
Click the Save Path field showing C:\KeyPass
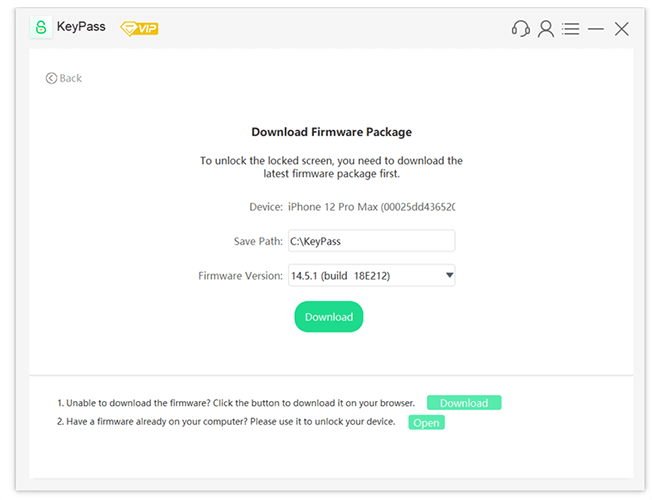pos(370,241)
